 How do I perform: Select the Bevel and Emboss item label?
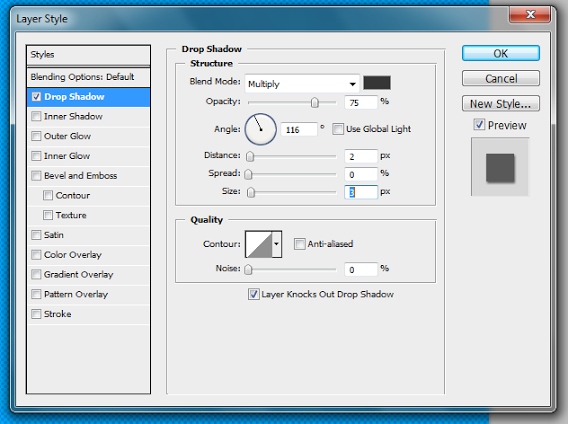(80, 176)
